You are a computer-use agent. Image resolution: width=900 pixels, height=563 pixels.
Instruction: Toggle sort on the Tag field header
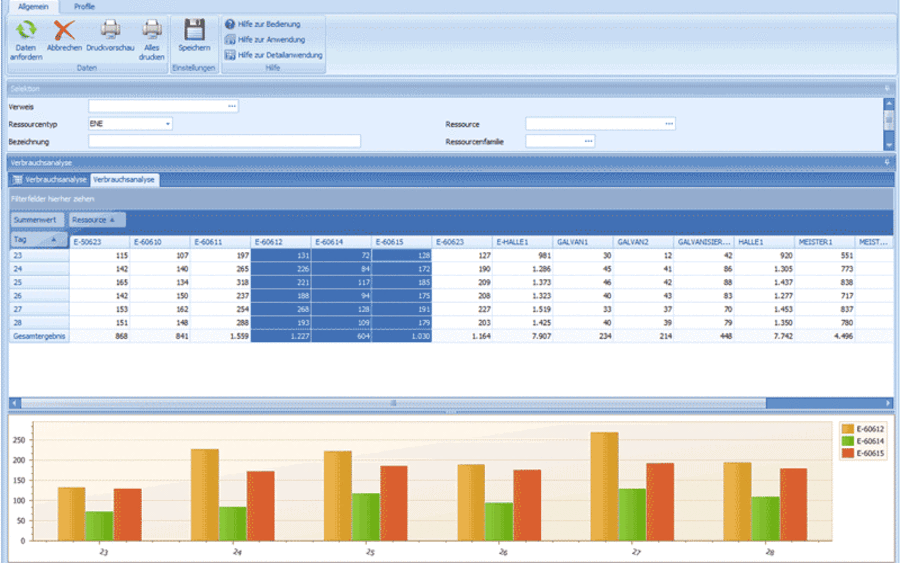38,240
